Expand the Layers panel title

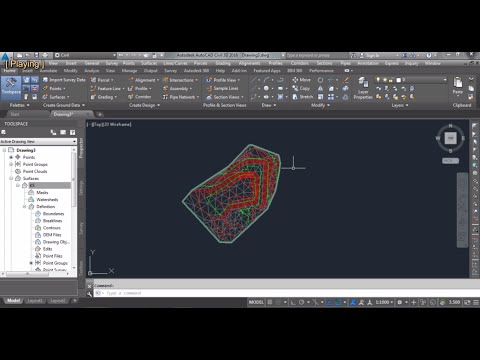coord(400,105)
